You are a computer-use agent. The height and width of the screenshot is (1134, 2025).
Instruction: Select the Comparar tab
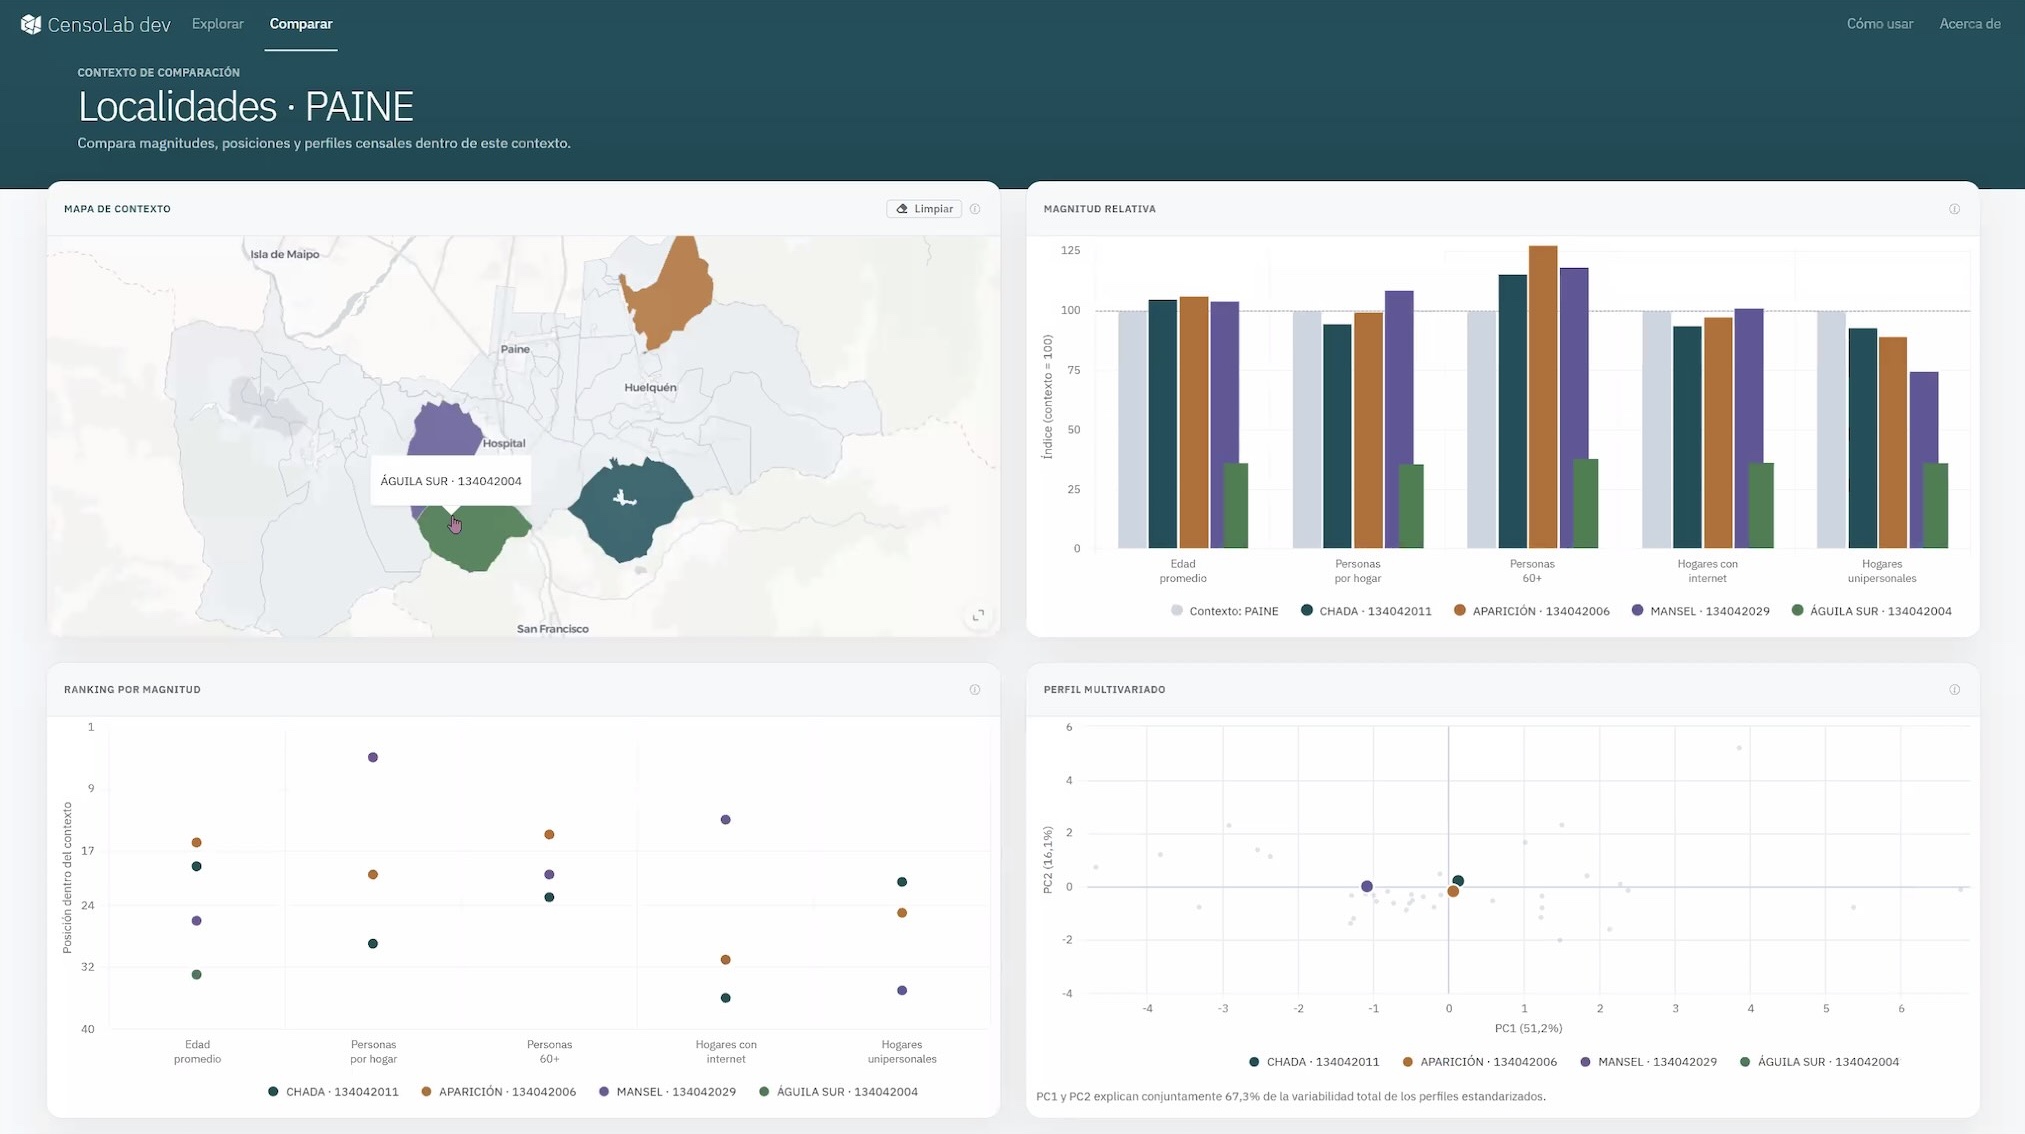[x=301, y=24]
